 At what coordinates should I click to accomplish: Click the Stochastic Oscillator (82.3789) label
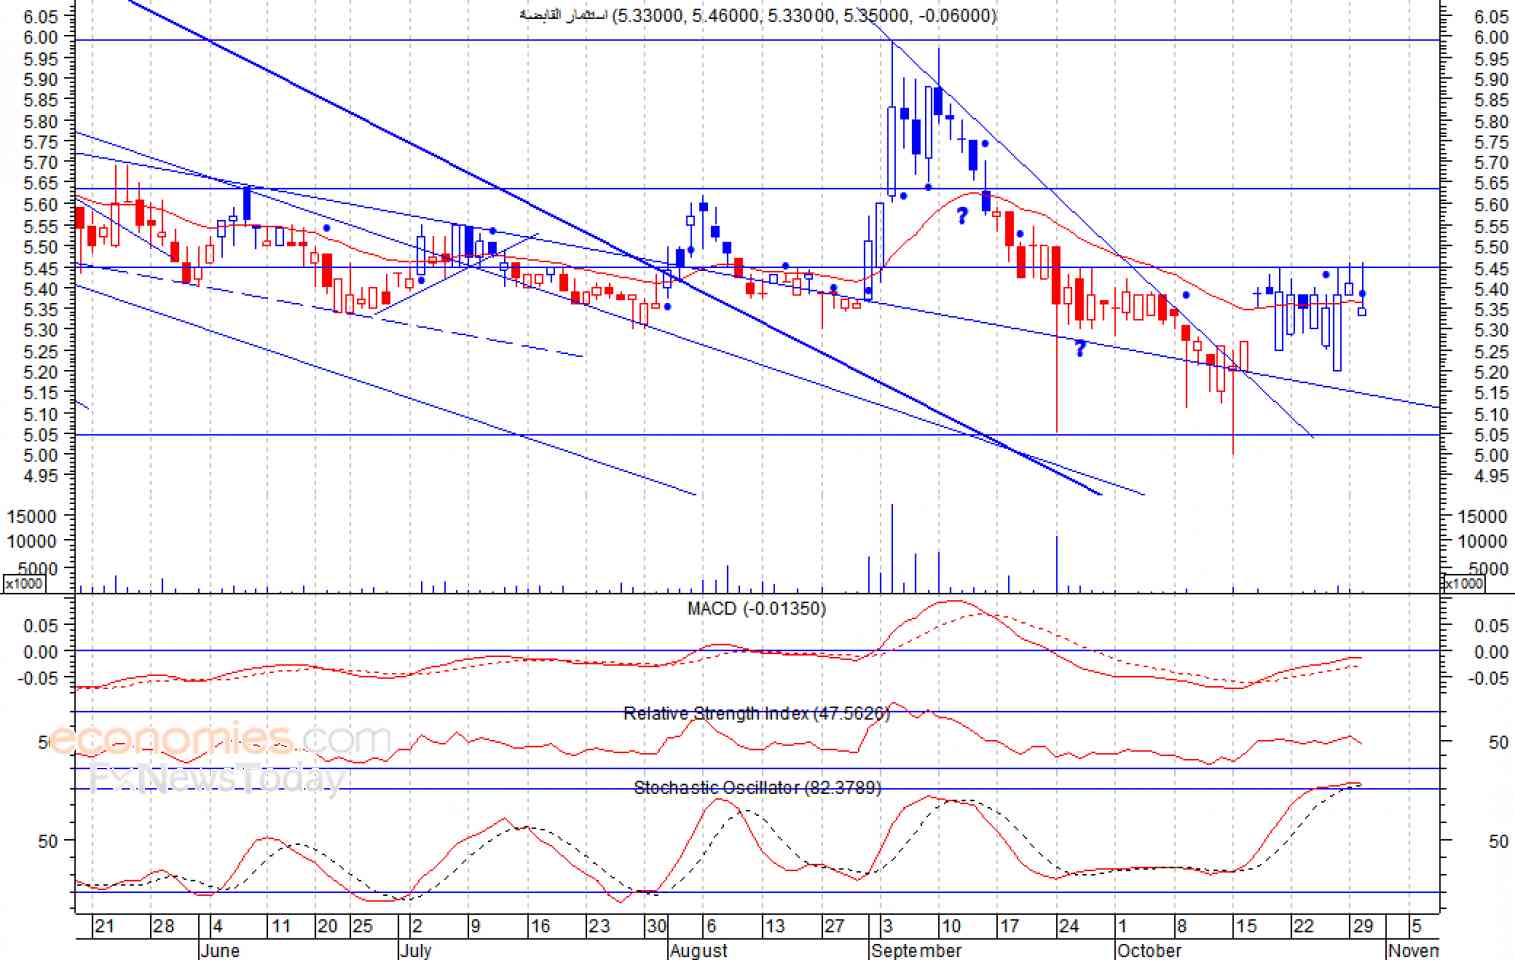(x=757, y=788)
